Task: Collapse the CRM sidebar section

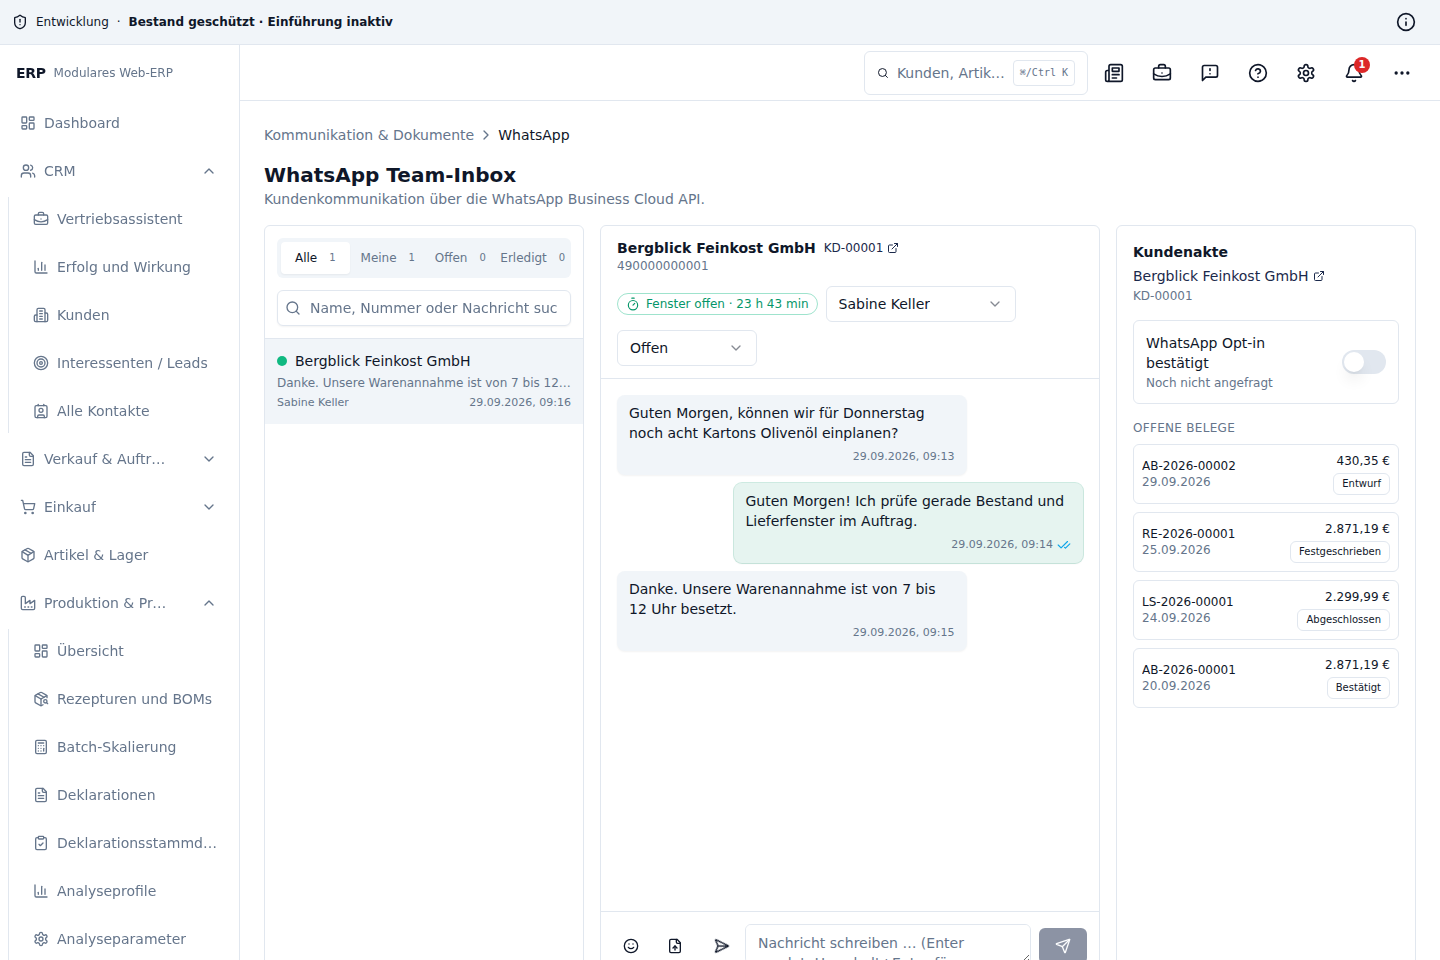Action: pyautogui.click(x=209, y=171)
